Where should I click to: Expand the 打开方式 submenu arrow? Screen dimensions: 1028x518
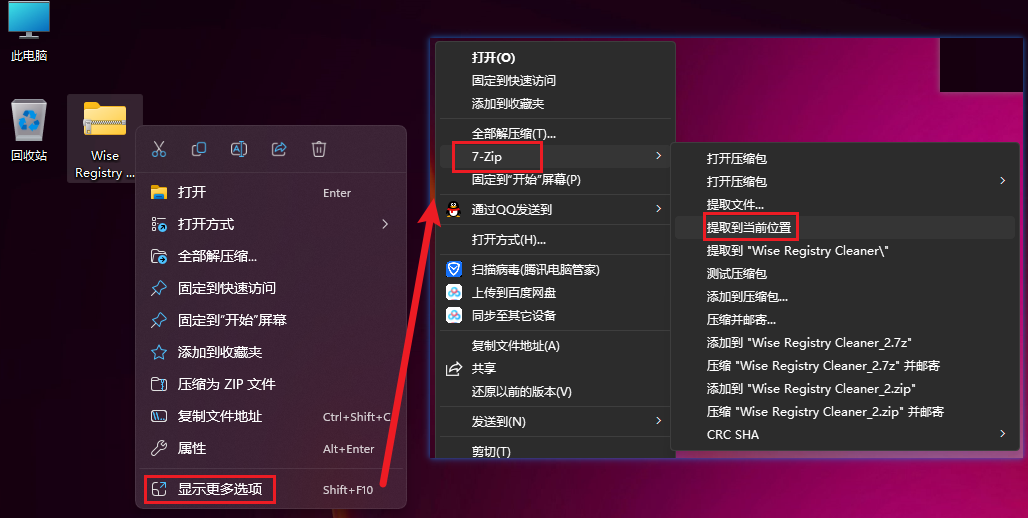click(385, 224)
